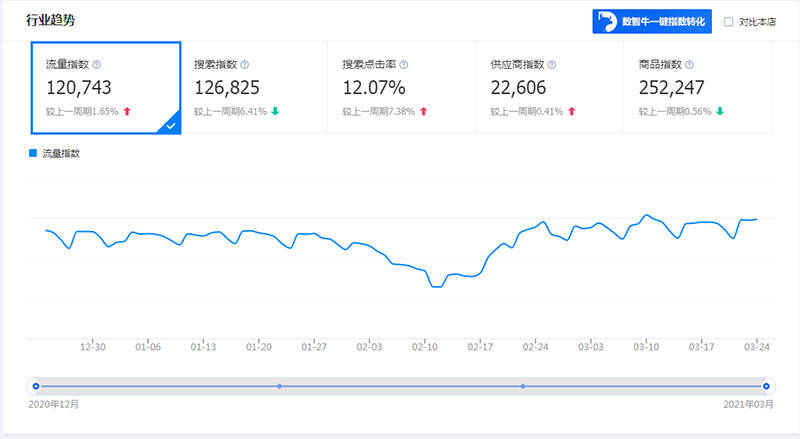800x439 pixels.
Task: Click help icon next to 流量指数
Action: pos(97,64)
